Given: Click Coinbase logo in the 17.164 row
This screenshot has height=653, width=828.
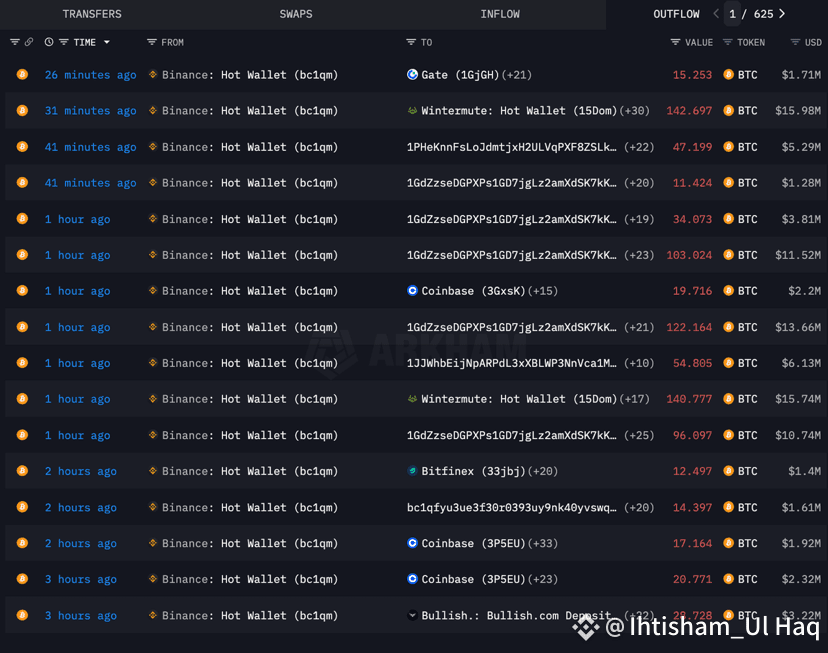Looking at the screenshot, I should tap(412, 543).
